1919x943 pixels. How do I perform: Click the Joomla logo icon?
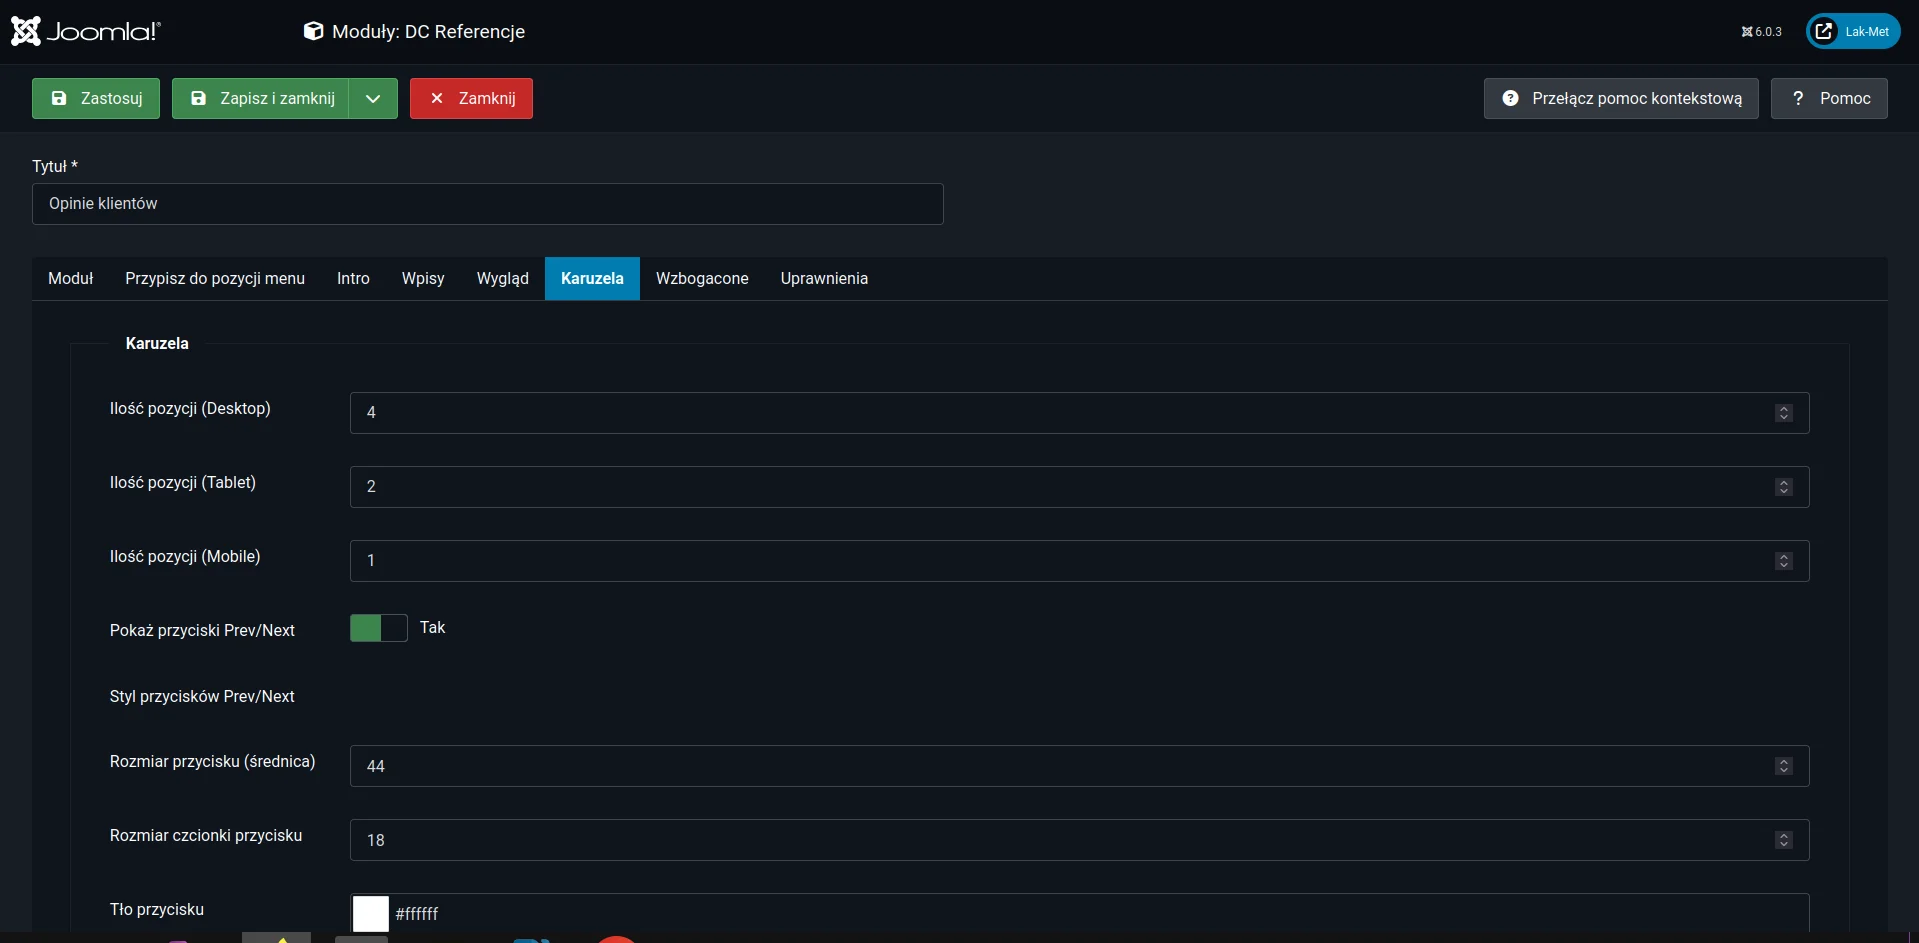point(27,31)
